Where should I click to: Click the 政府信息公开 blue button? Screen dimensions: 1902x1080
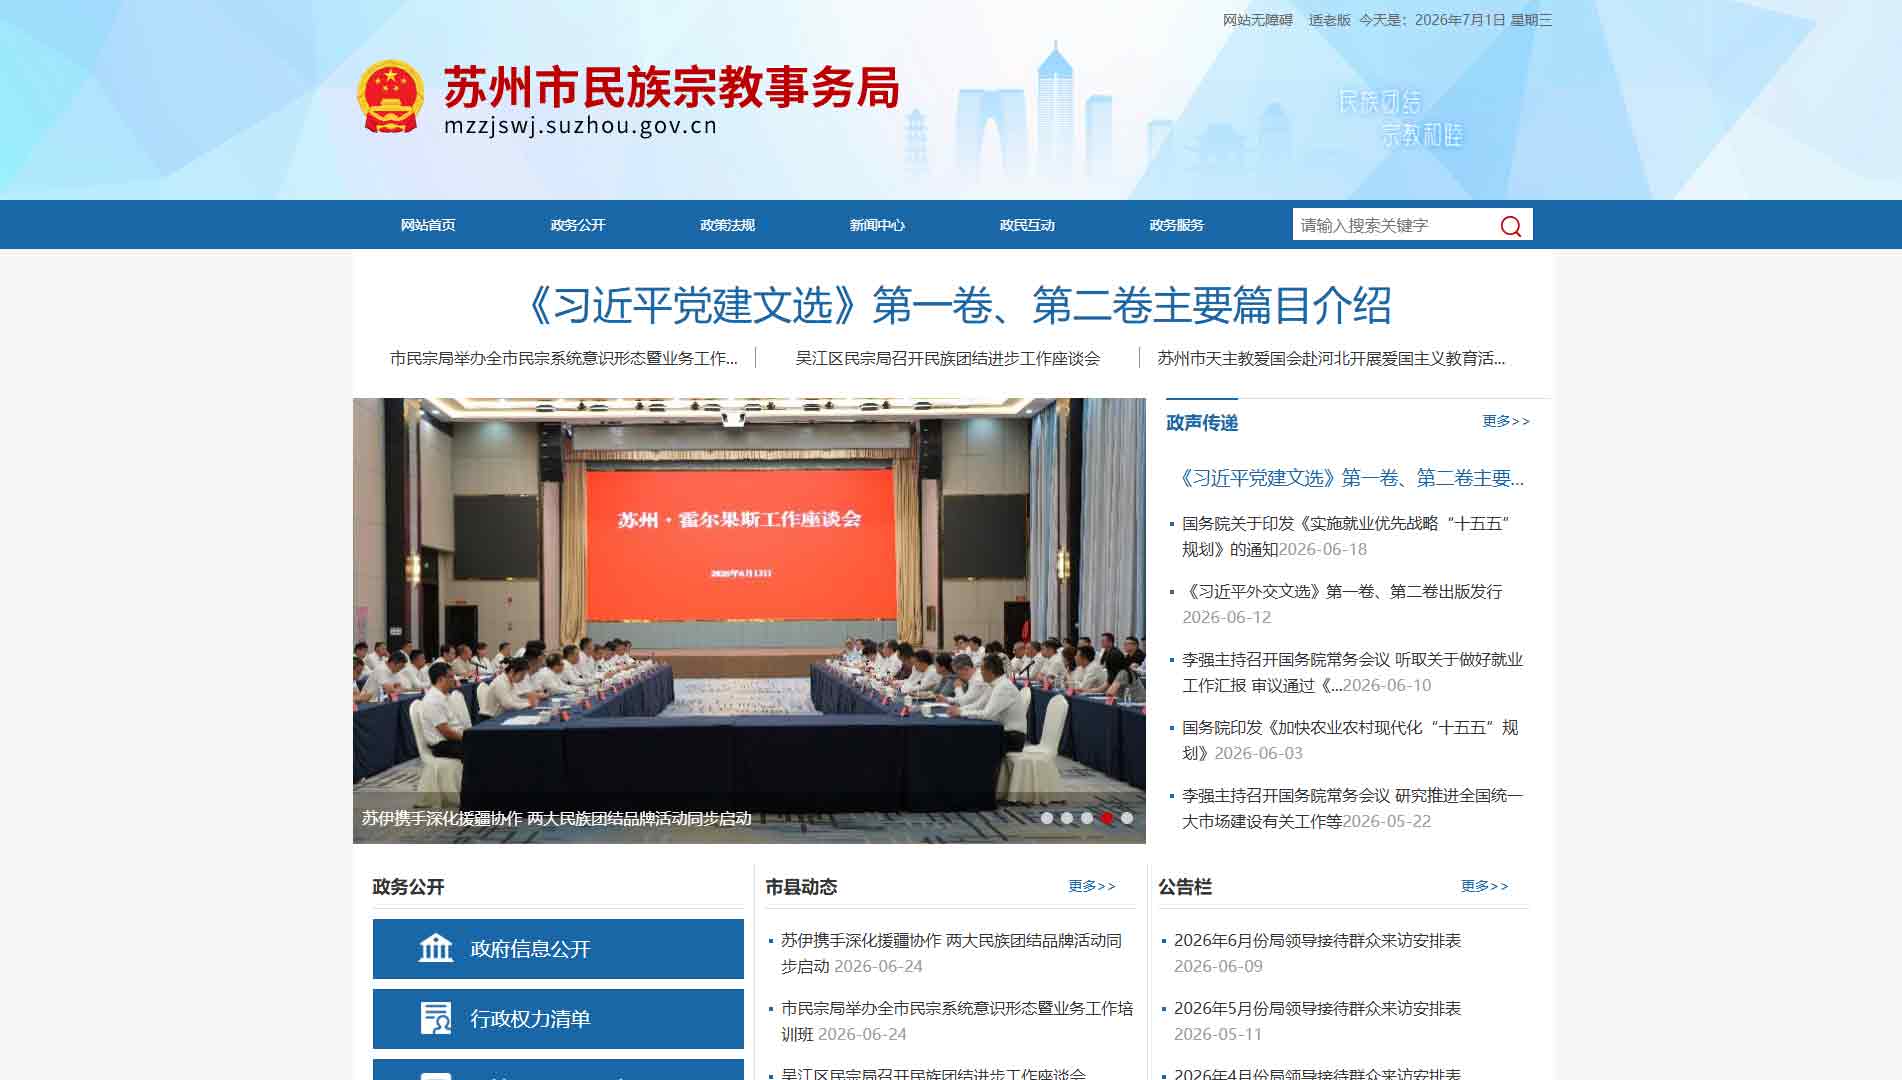click(x=558, y=949)
